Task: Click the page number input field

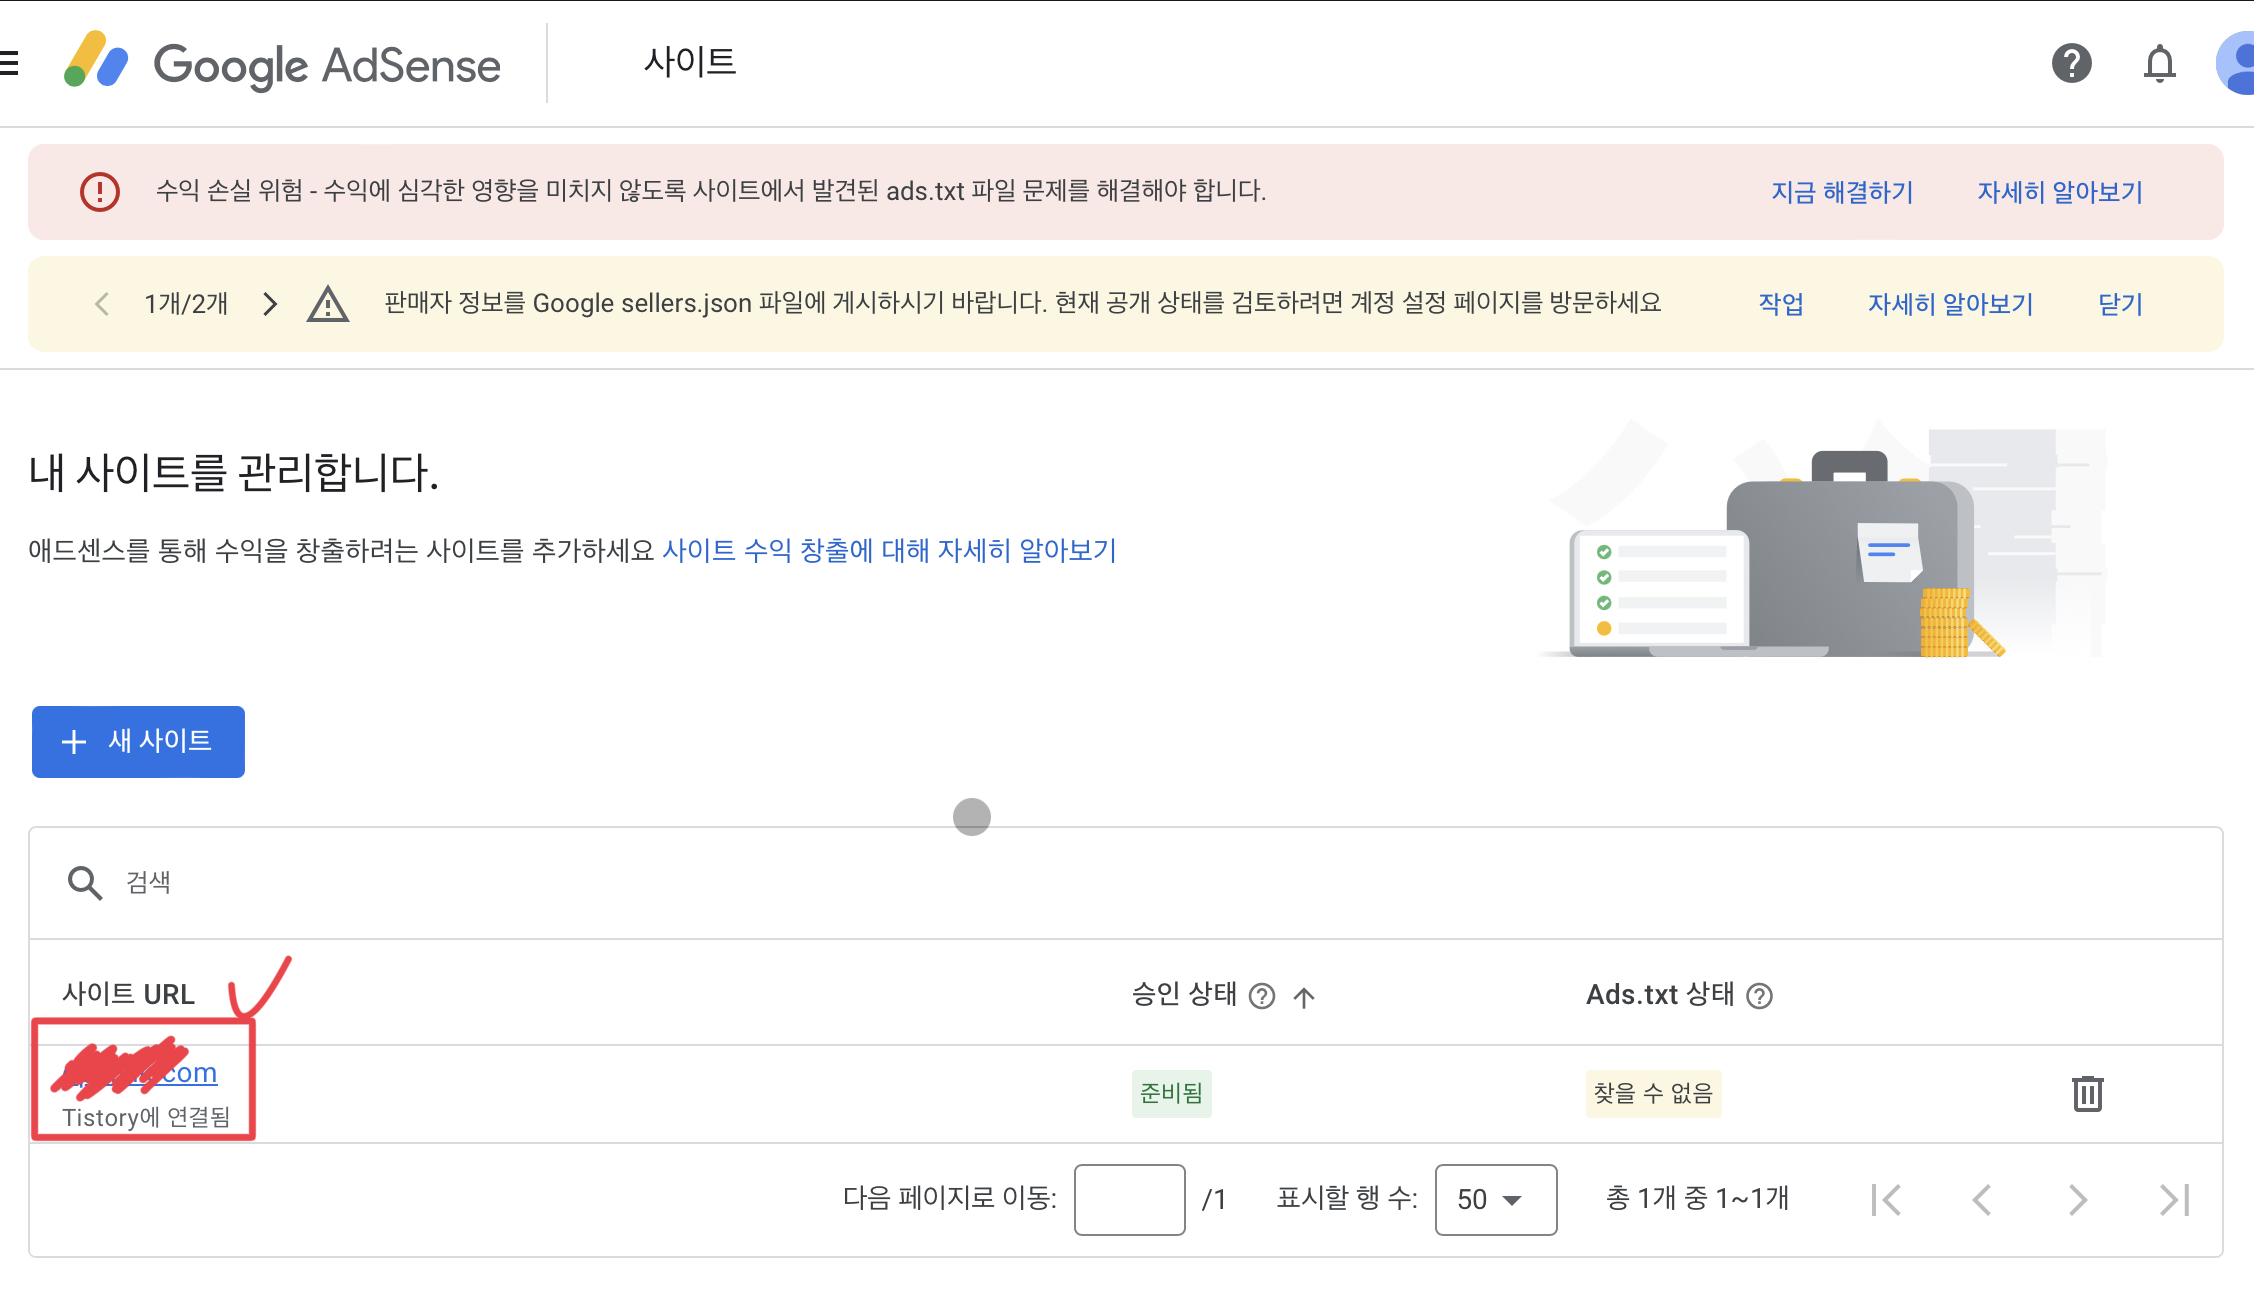Action: pos(1129,1199)
